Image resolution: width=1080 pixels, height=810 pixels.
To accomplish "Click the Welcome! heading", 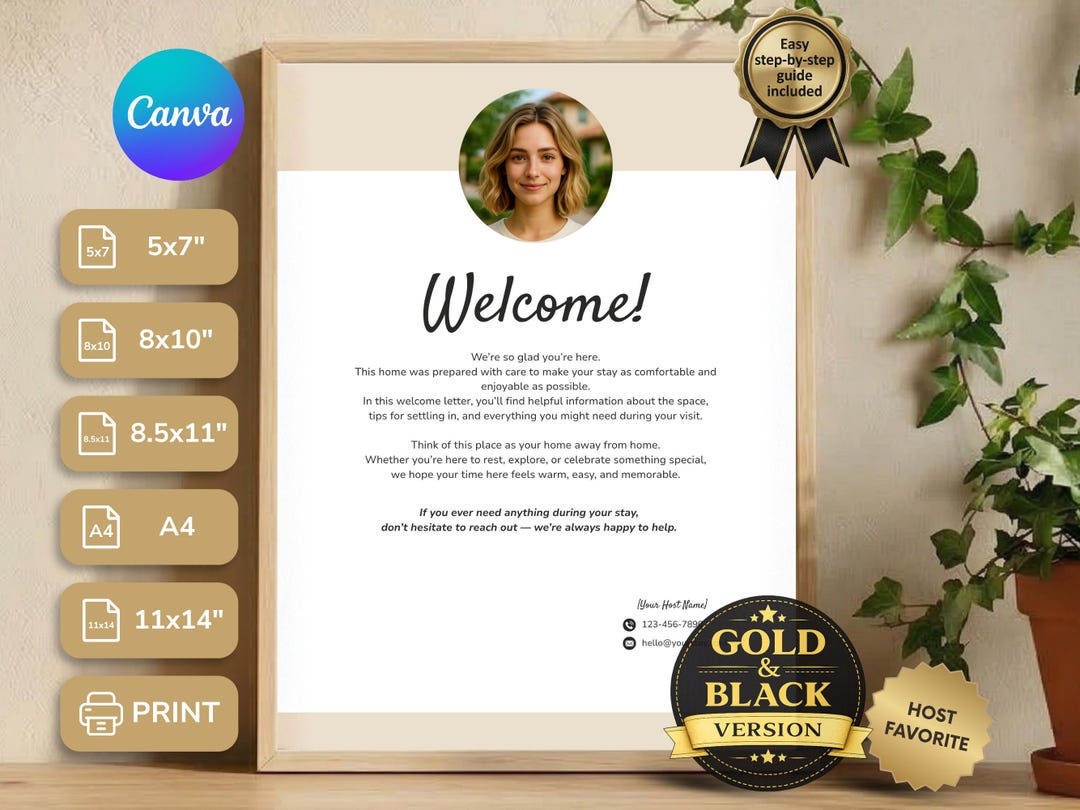I will [536, 302].
